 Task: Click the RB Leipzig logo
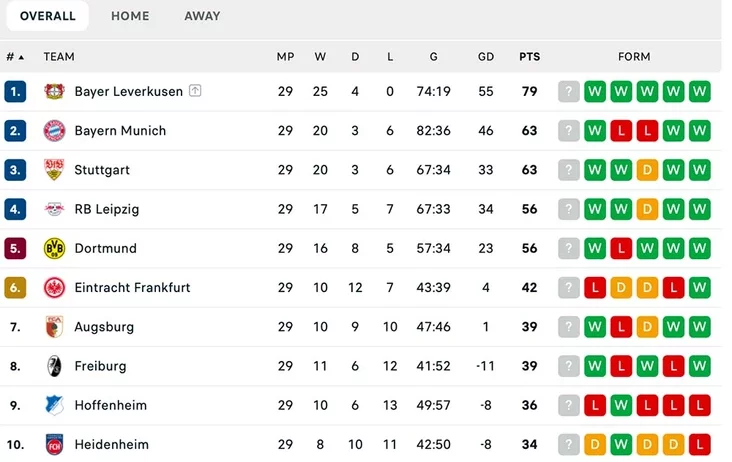click(x=55, y=209)
